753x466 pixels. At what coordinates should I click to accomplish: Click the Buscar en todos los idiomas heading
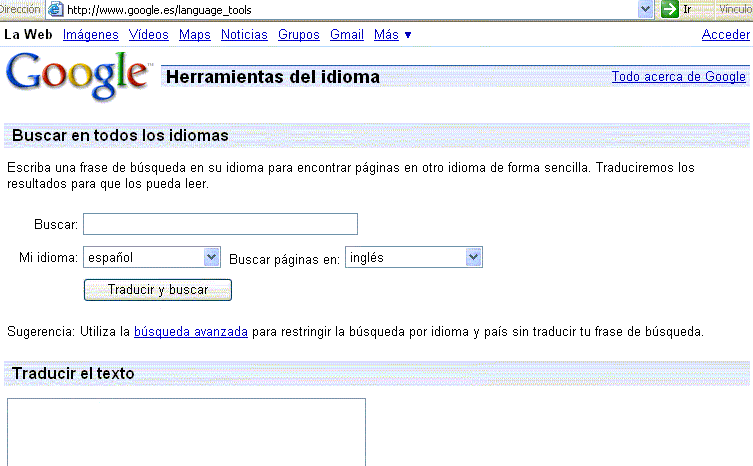pos(120,135)
